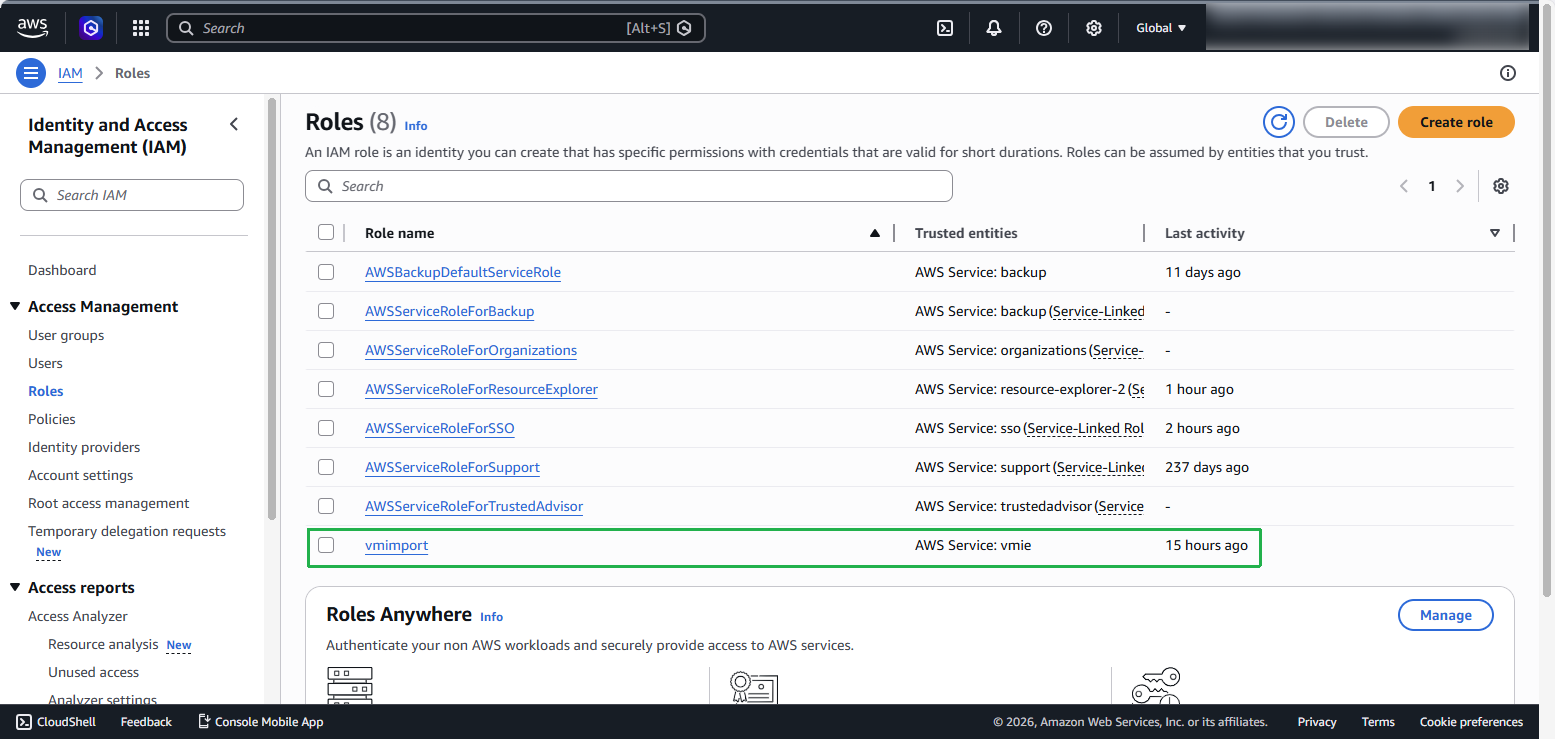Click the Create role button
The image size is (1555, 739).
(1456, 122)
